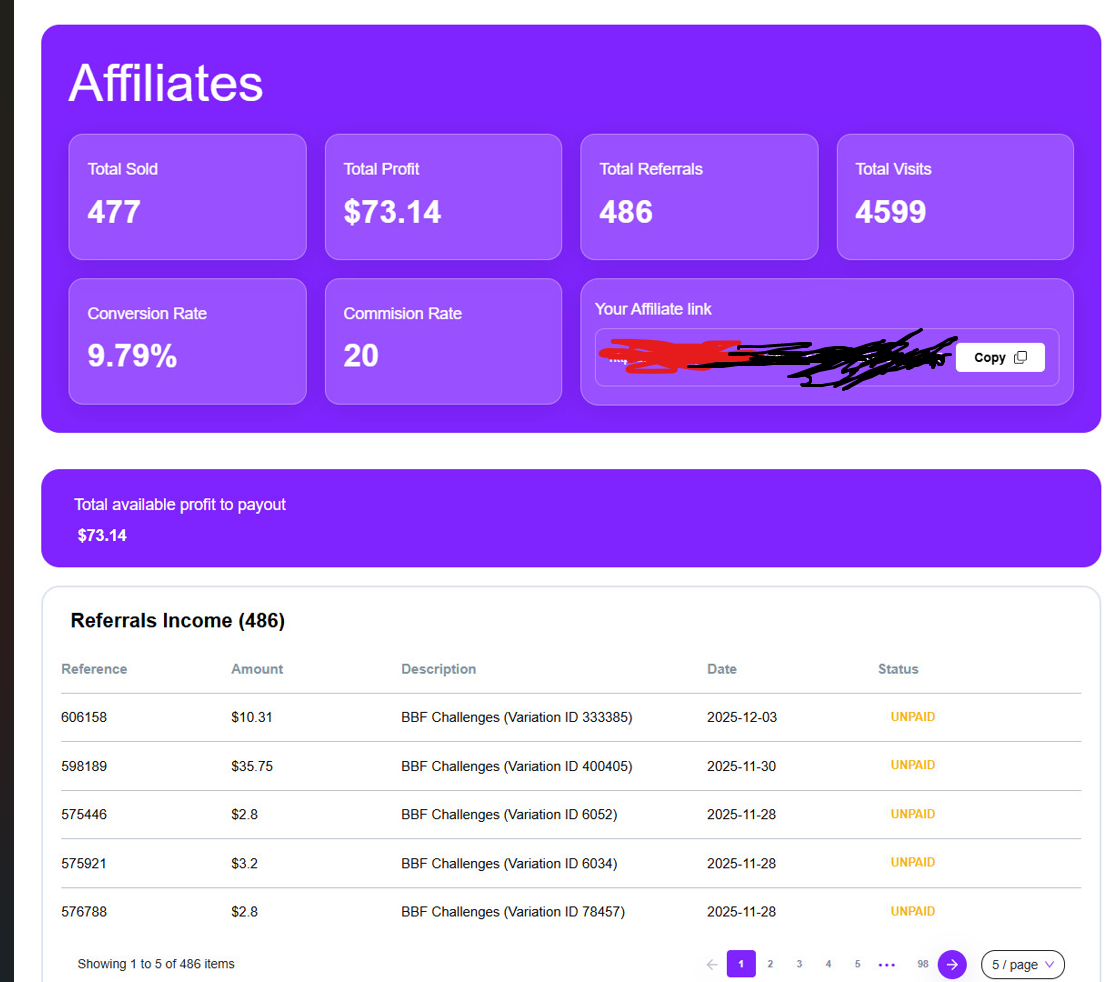Click the Total Profit stat card
The height and width of the screenshot is (982, 1107).
coord(443,196)
